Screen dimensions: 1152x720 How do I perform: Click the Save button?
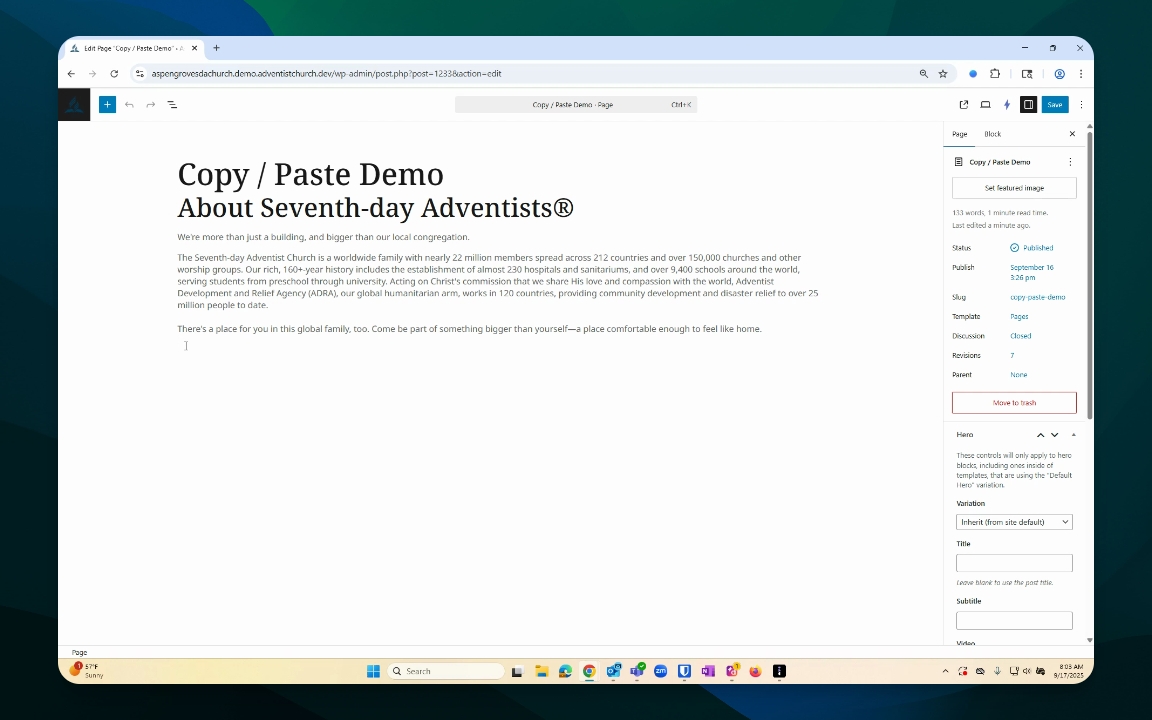click(1054, 104)
